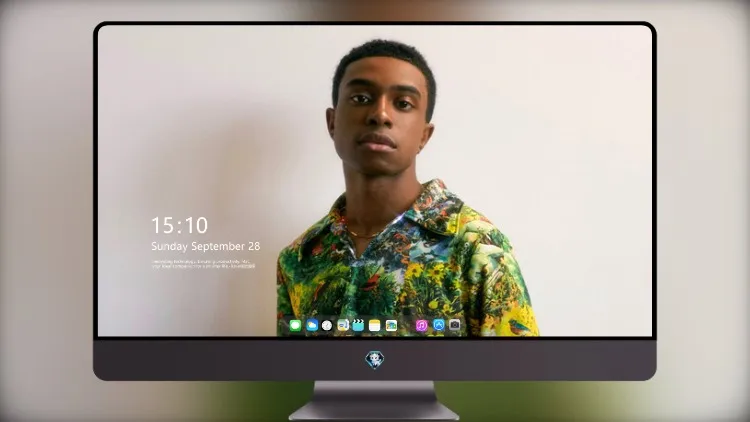
Task: Launch the clapperboard video app in dock
Action: pyautogui.click(x=358, y=325)
